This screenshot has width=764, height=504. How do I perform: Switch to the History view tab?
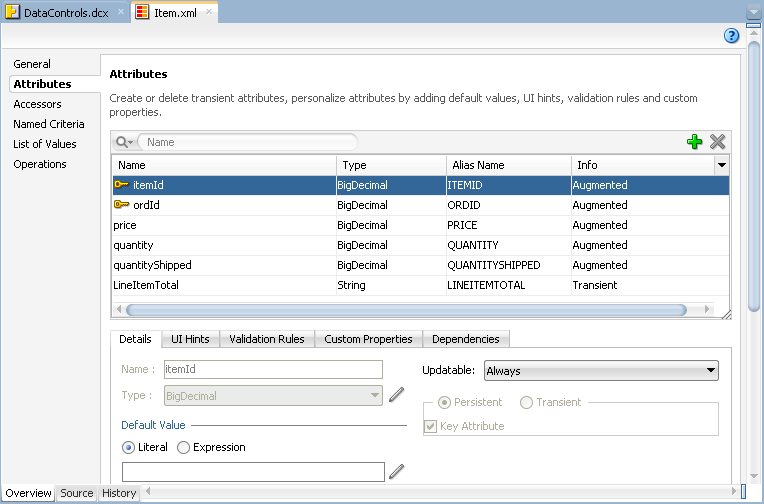click(x=119, y=493)
